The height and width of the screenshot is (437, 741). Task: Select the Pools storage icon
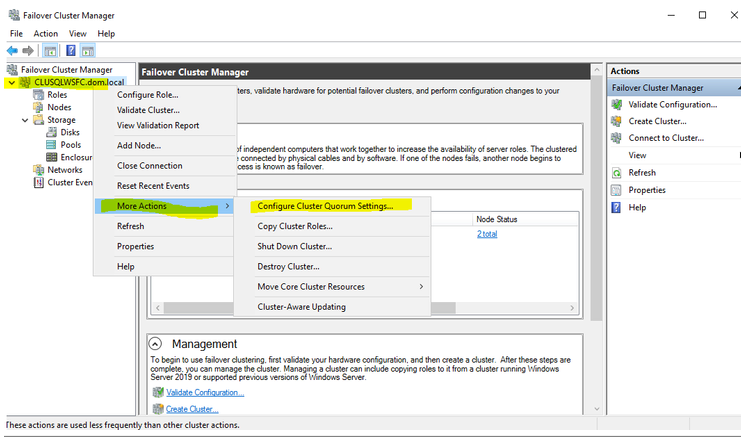(x=51, y=145)
